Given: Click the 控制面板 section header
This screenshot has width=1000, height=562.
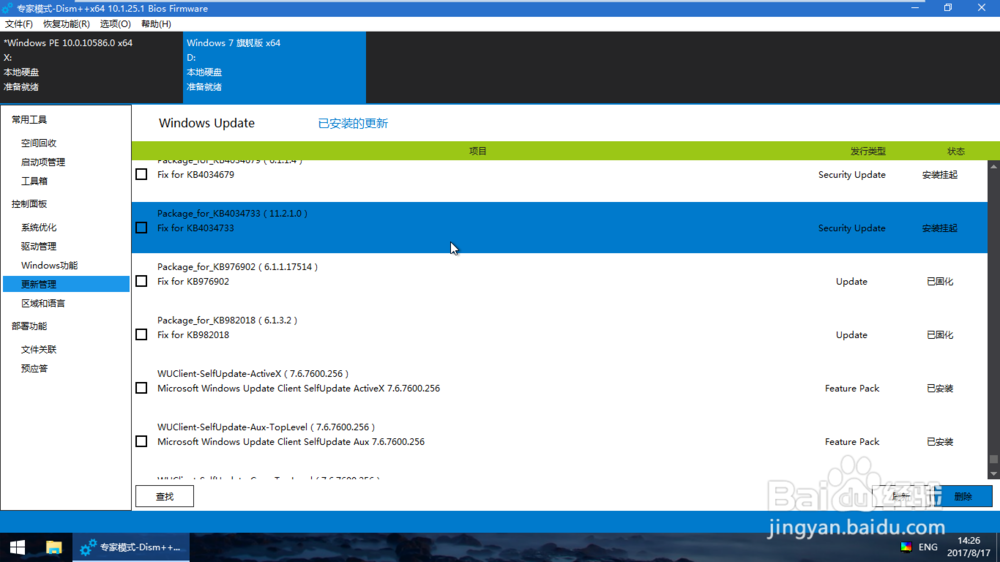Looking at the screenshot, I should [x=29, y=204].
